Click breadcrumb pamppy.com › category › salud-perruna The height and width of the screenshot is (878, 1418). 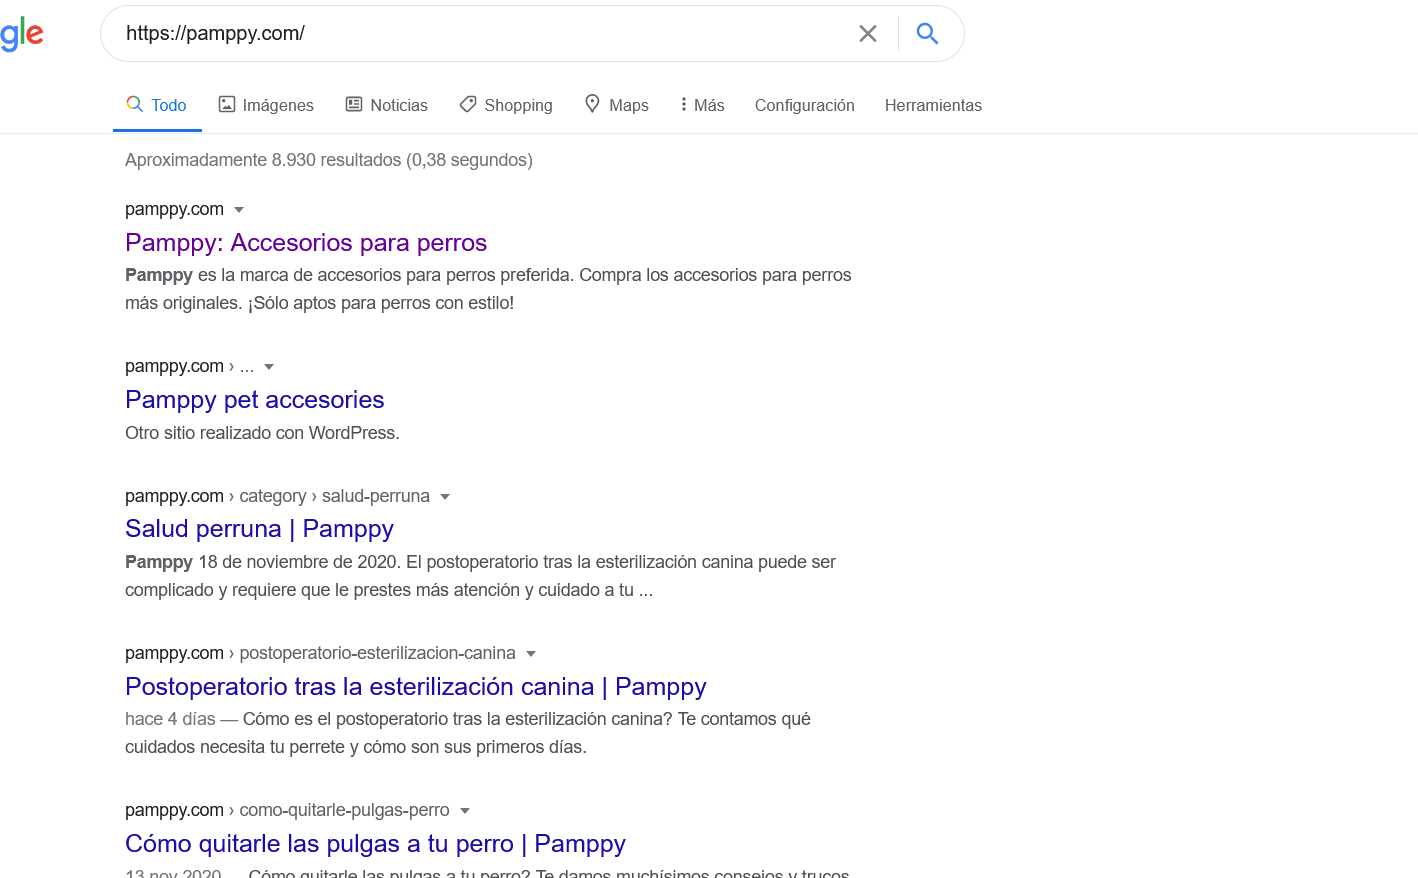point(278,496)
